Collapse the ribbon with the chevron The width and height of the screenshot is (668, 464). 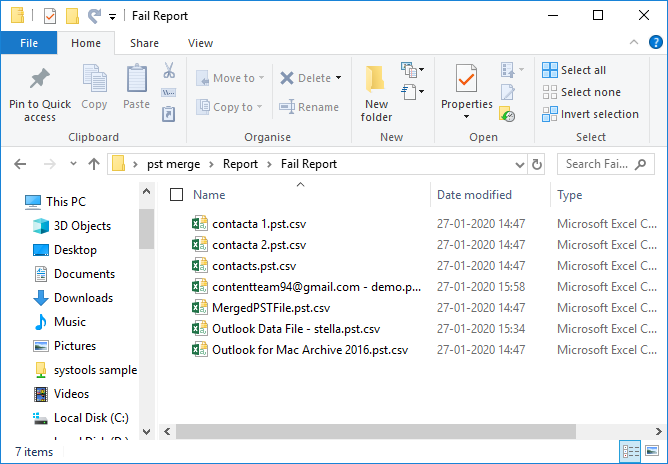point(634,42)
